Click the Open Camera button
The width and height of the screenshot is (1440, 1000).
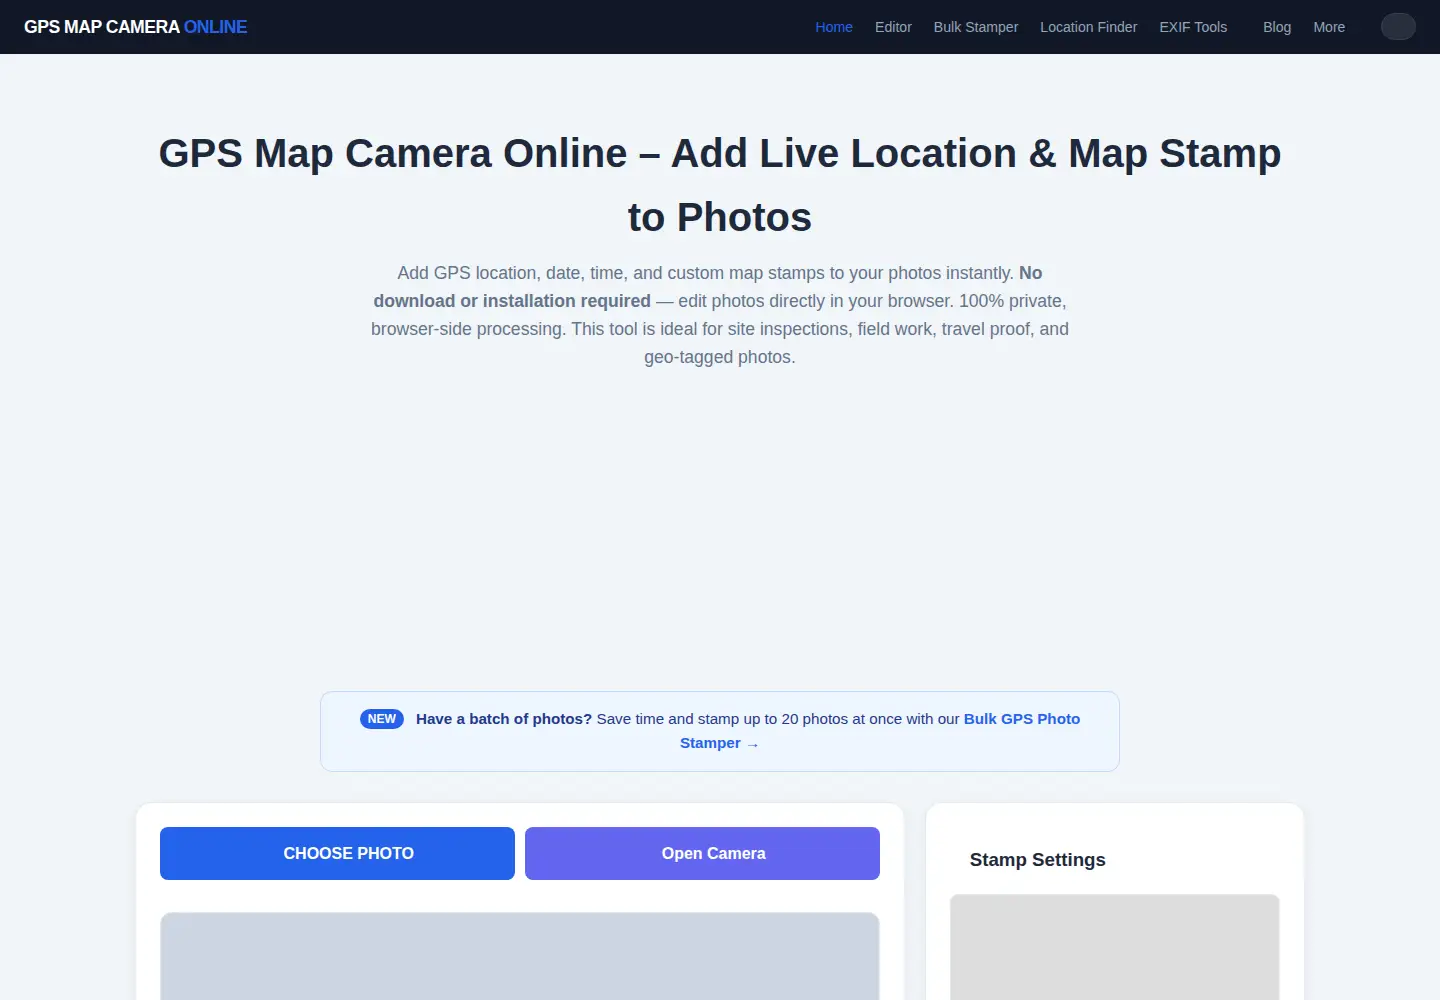[x=702, y=853]
